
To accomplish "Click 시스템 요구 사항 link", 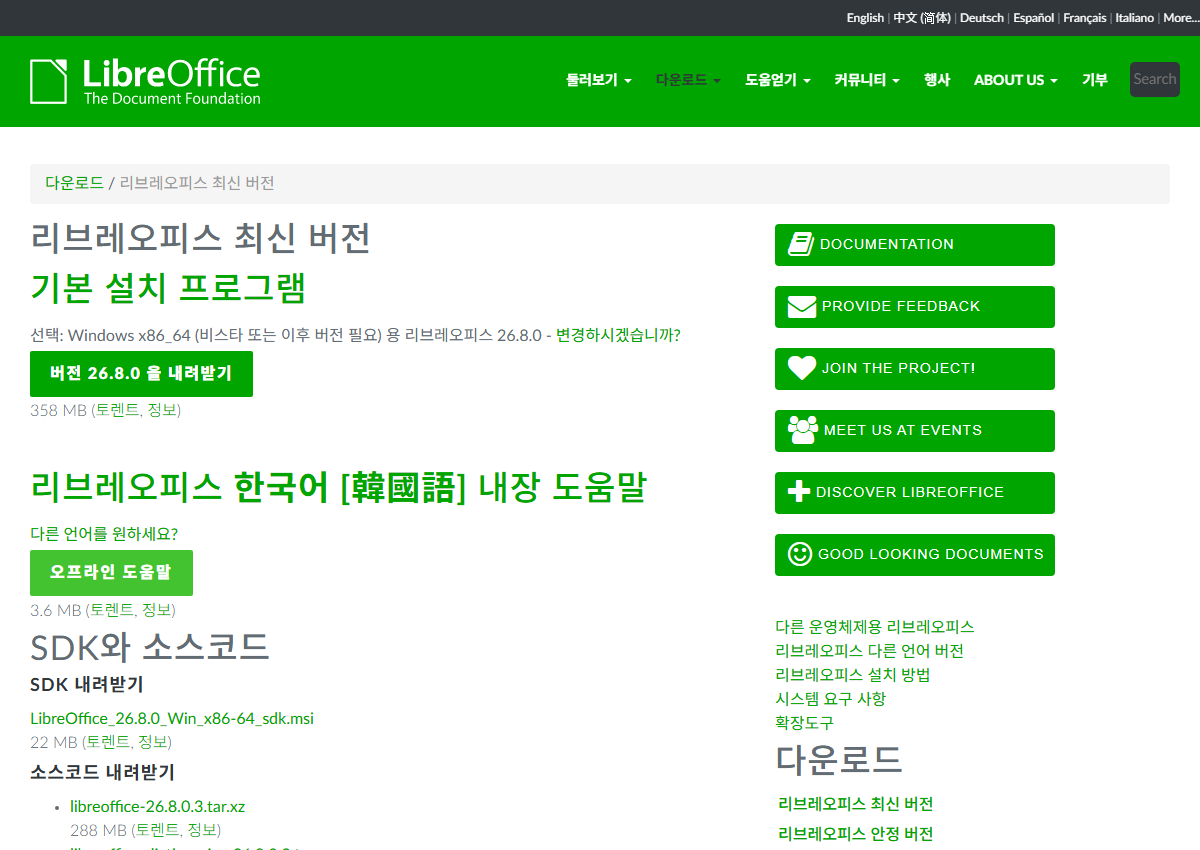I will (x=831, y=699).
